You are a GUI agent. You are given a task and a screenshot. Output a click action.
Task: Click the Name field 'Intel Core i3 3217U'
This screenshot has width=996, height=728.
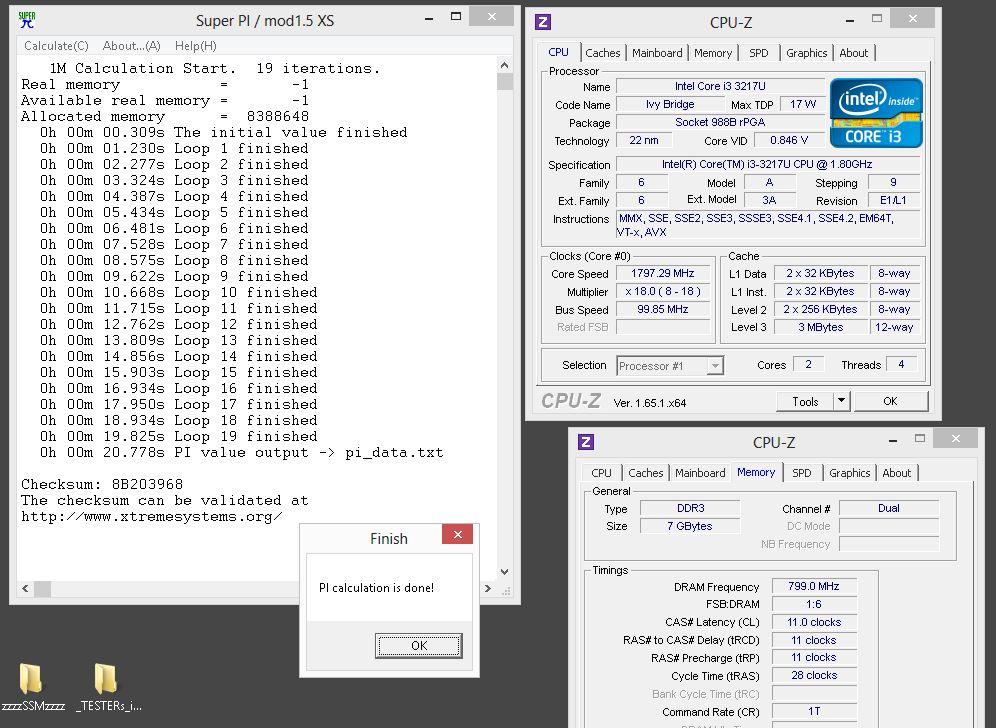coord(720,86)
